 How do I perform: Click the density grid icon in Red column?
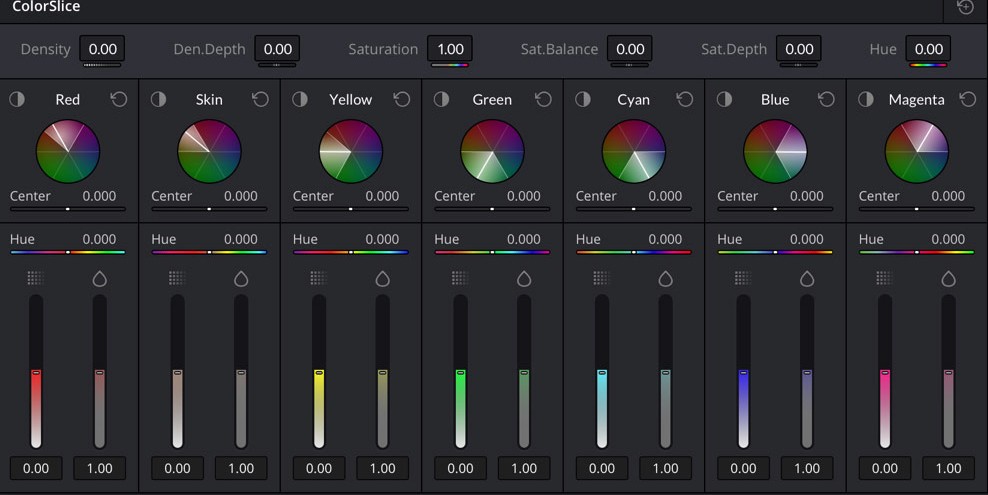pos(36,278)
